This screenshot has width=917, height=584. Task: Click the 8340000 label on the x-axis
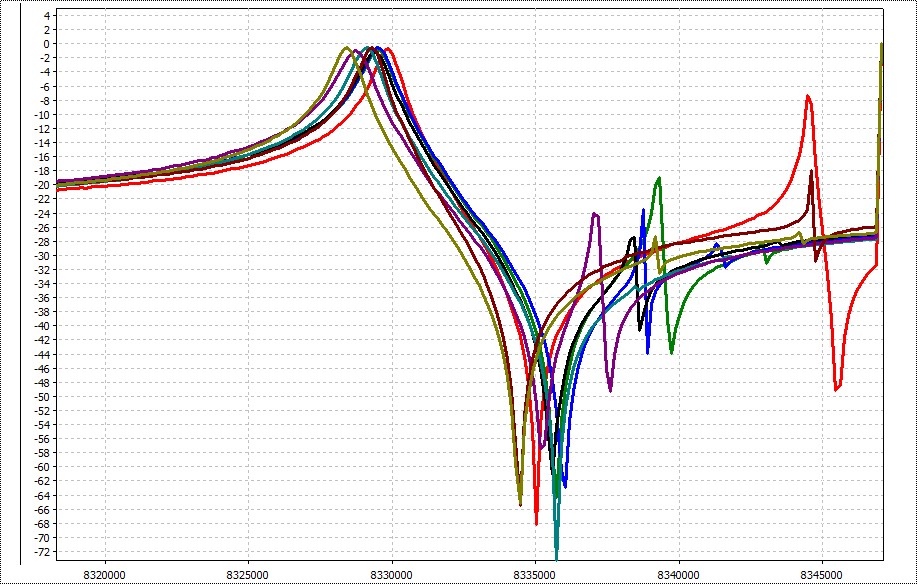(679, 575)
